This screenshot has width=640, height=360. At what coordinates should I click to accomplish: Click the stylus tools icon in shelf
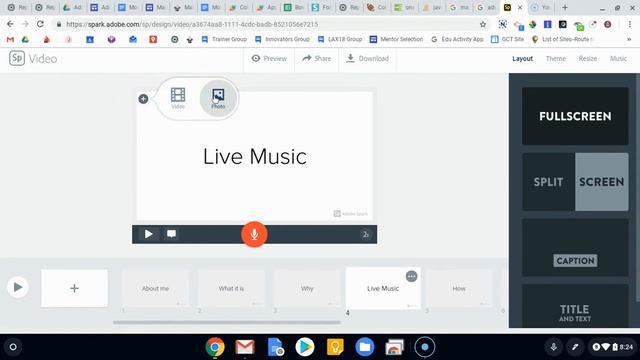575,347
